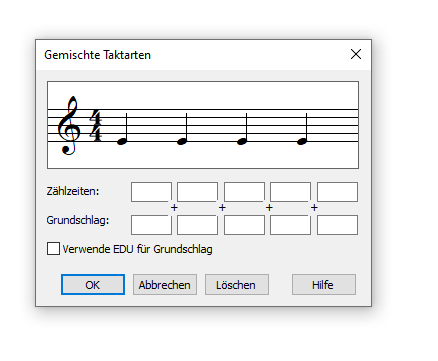The height and width of the screenshot is (361, 438).
Task: Select the fourth Grundschlag input box
Action: coord(290,225)
